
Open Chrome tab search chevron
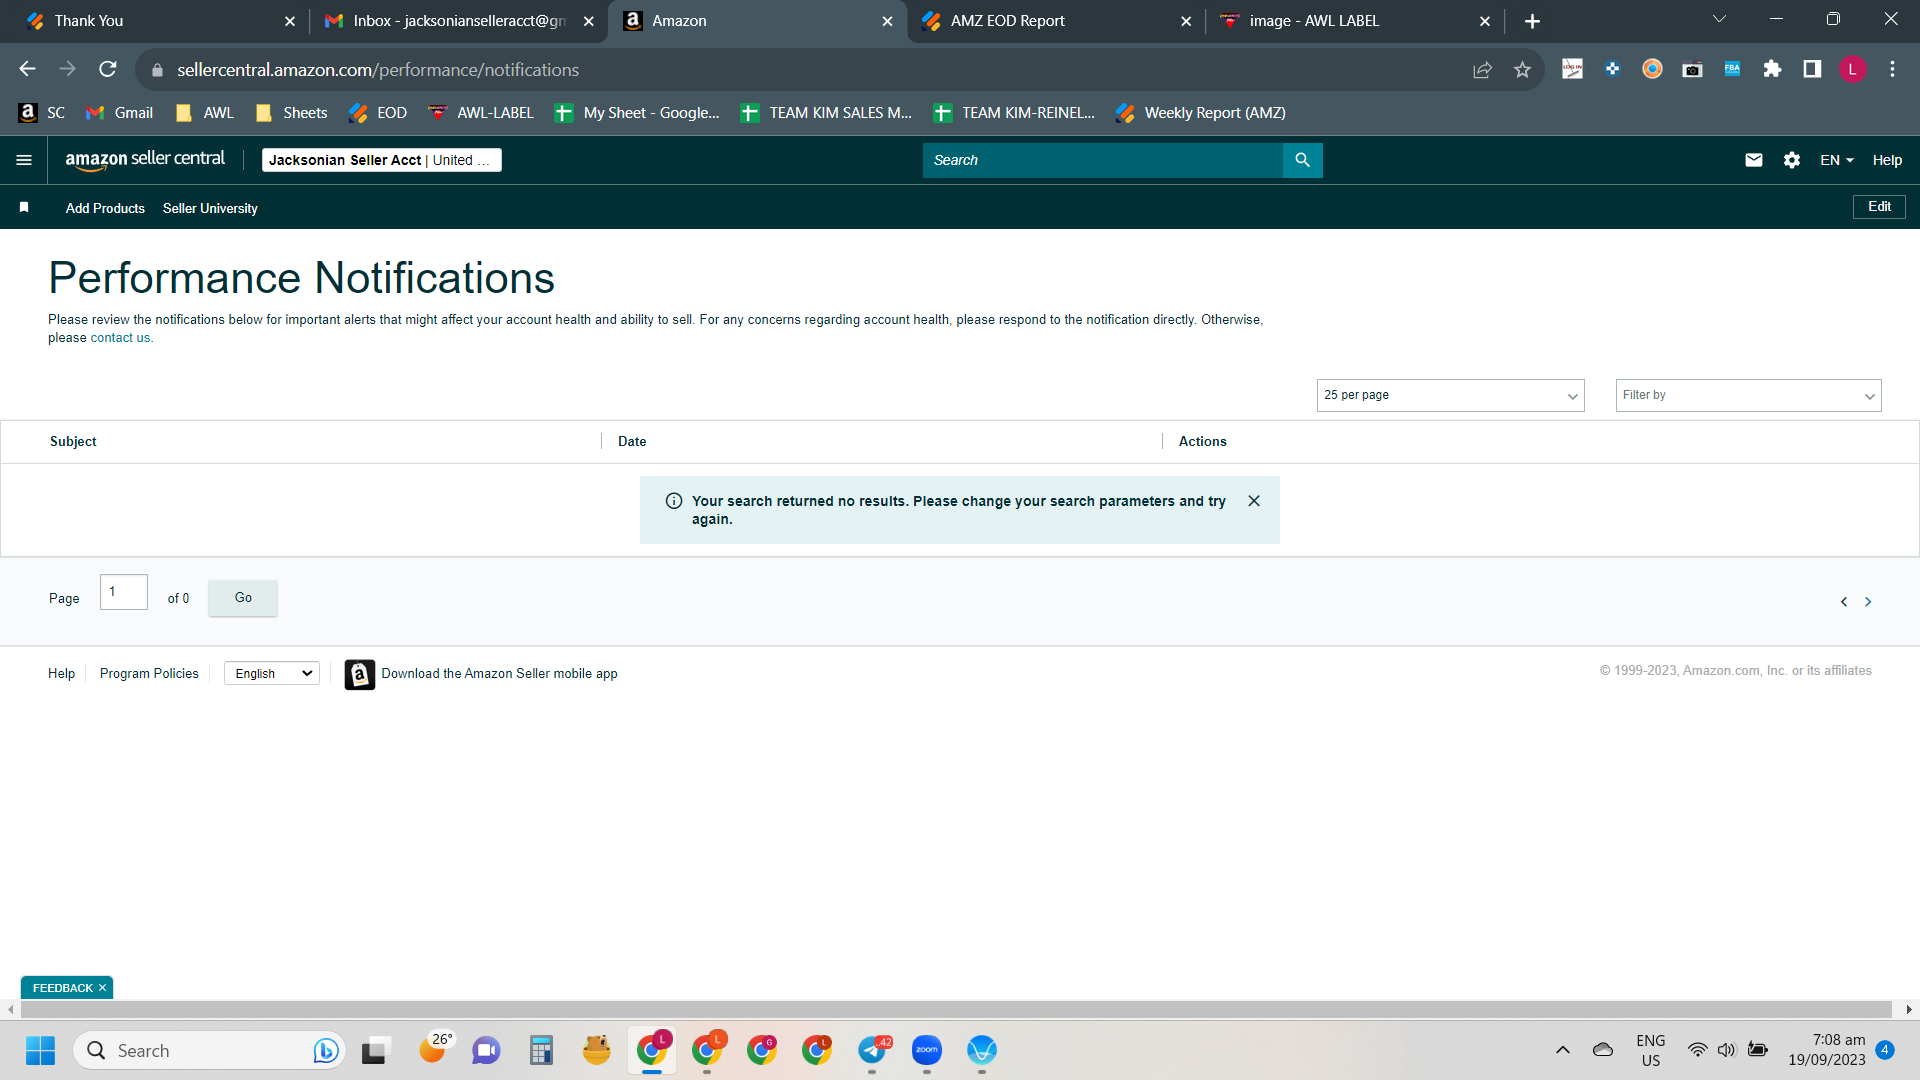[x=1719, y=19]
